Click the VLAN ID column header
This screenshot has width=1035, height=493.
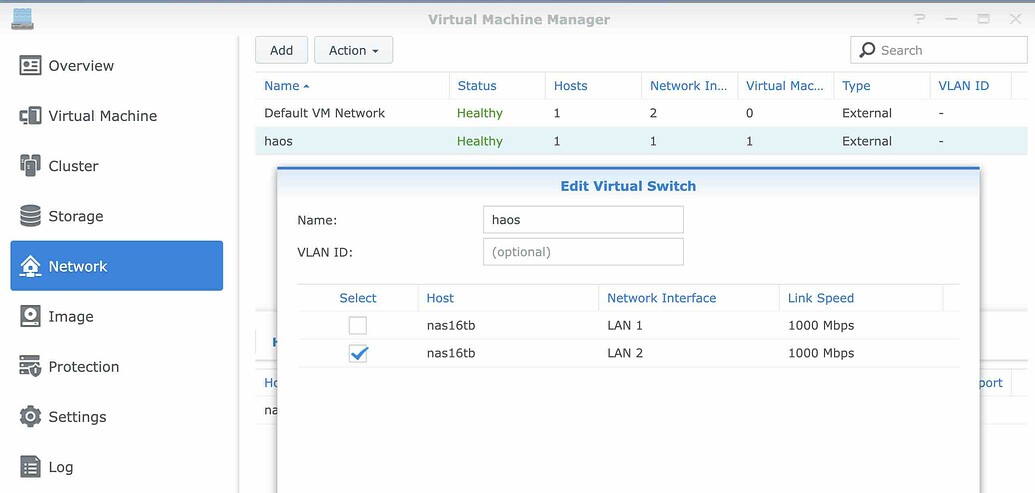964,86
